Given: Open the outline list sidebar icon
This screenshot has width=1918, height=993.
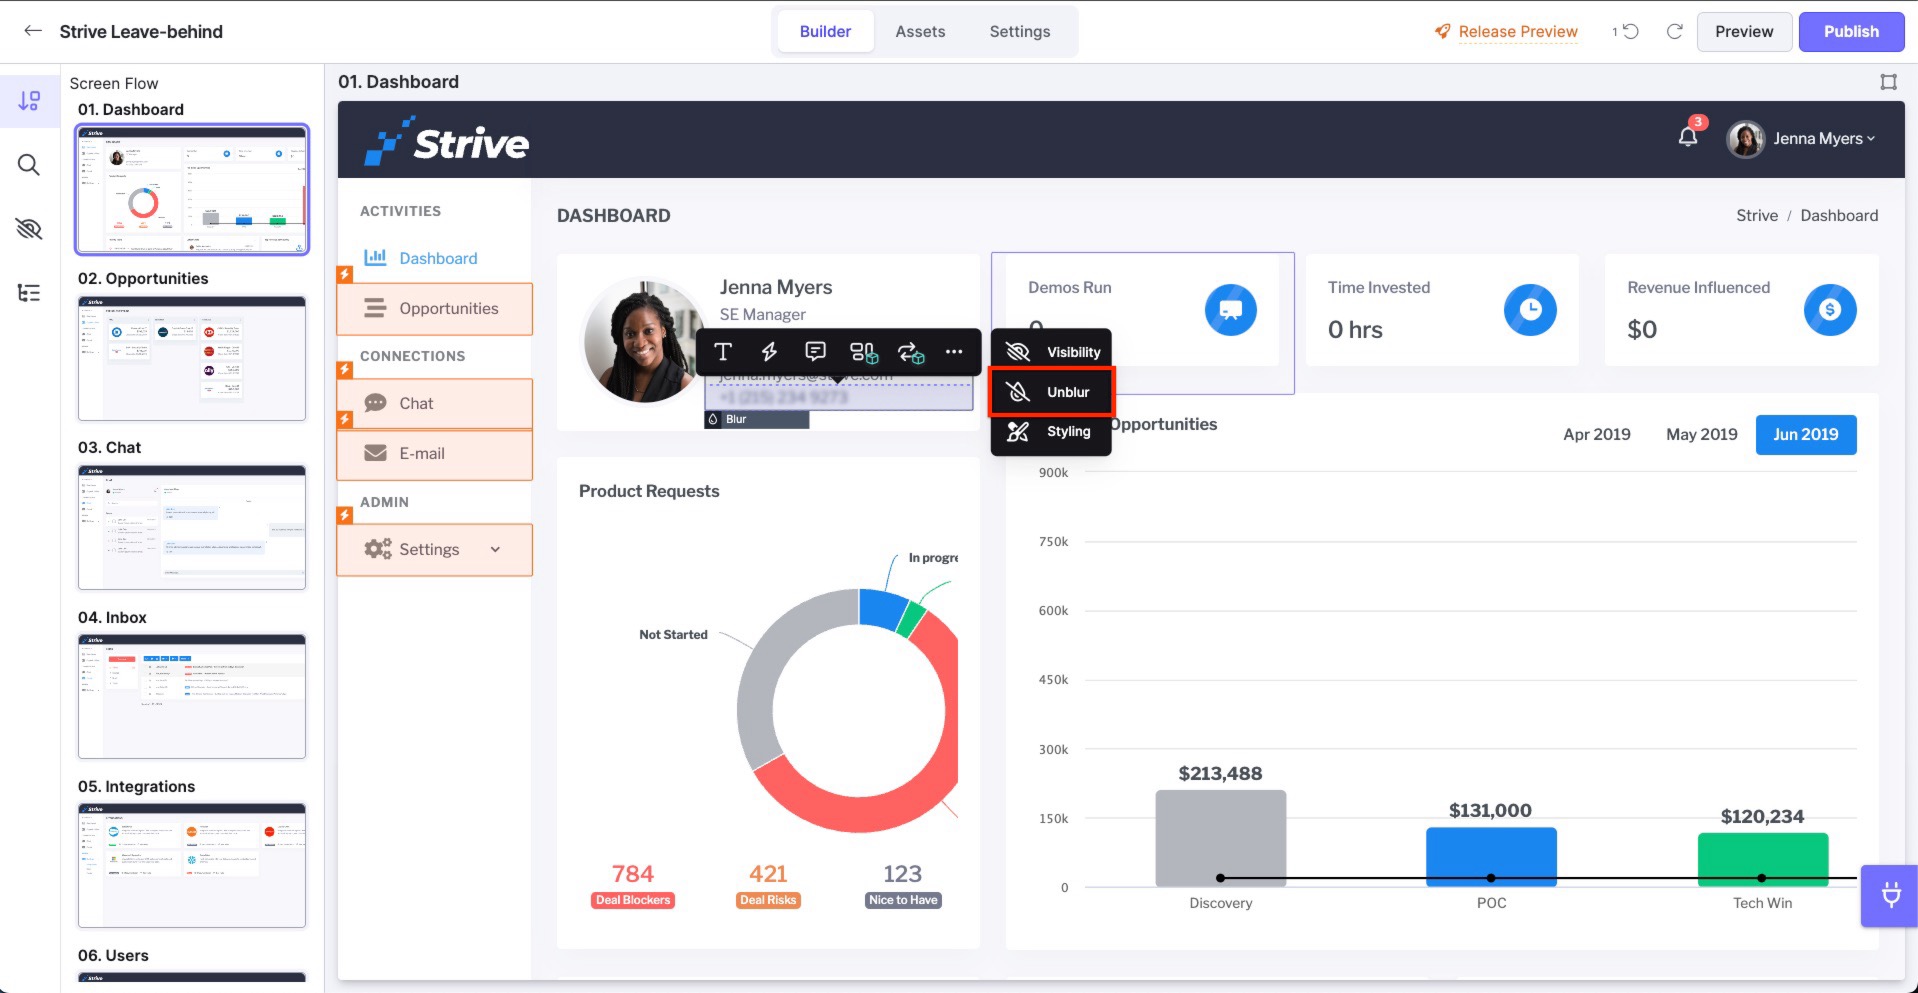Looking at the screenshot, I should click(x=29, y=293).
